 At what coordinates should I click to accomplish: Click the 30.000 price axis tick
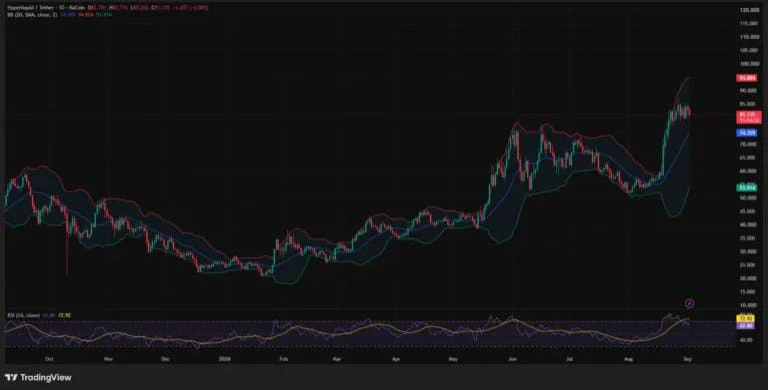pyautogui.click(x=749, y=251)
